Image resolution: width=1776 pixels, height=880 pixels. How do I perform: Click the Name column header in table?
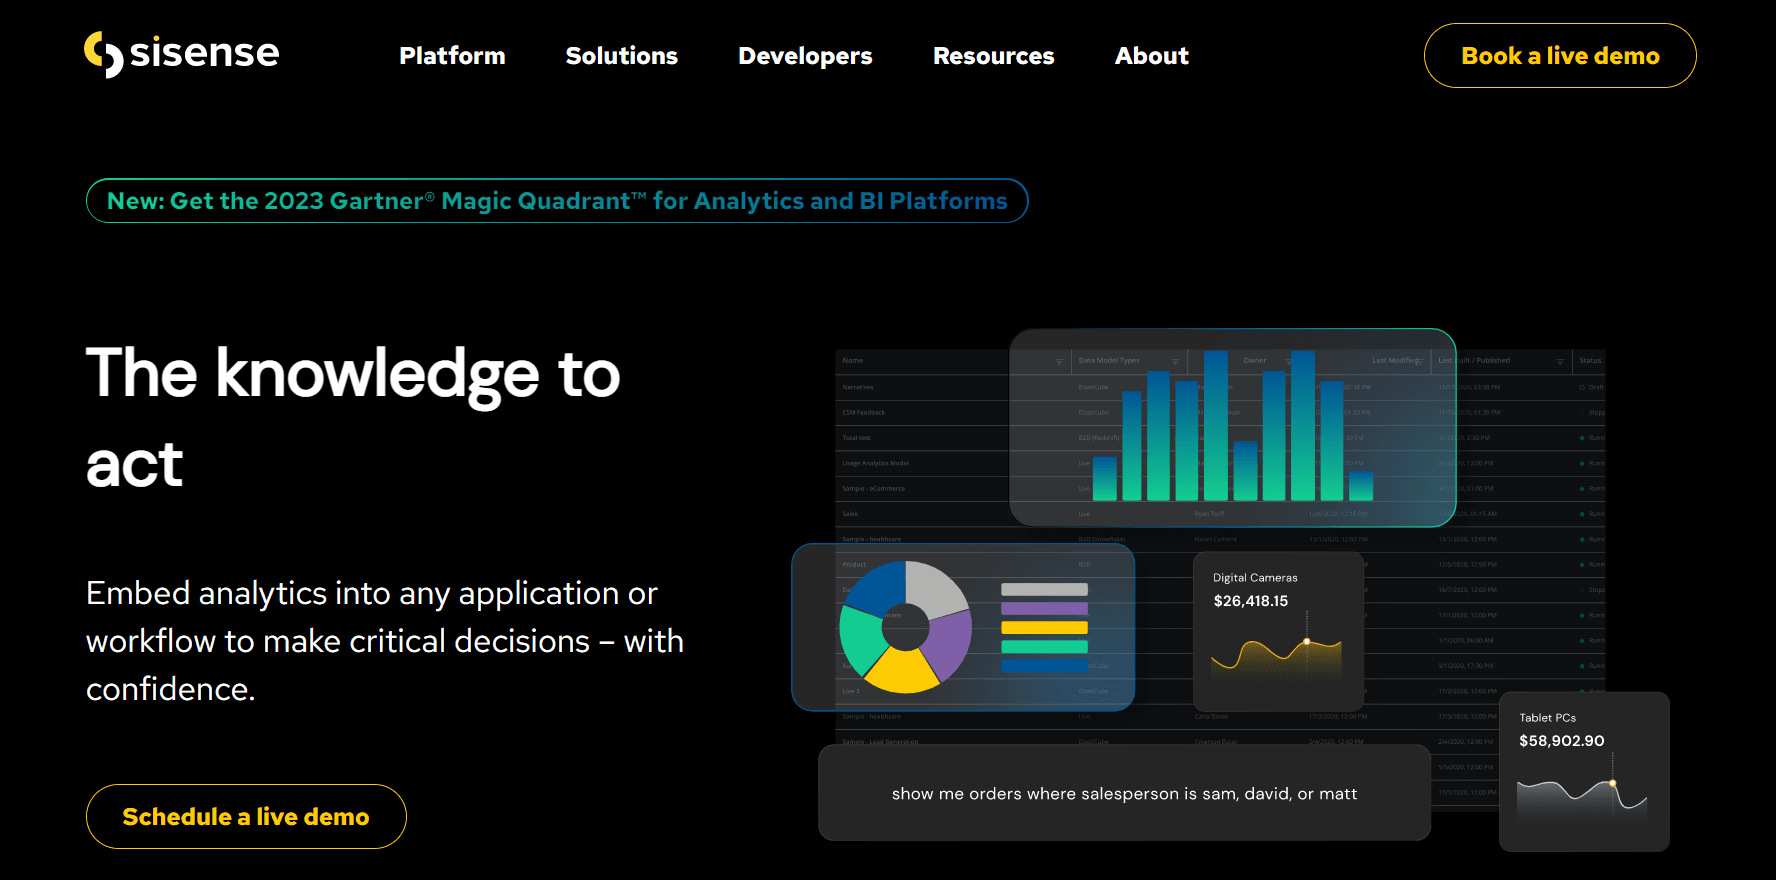(x=853, y=360)
